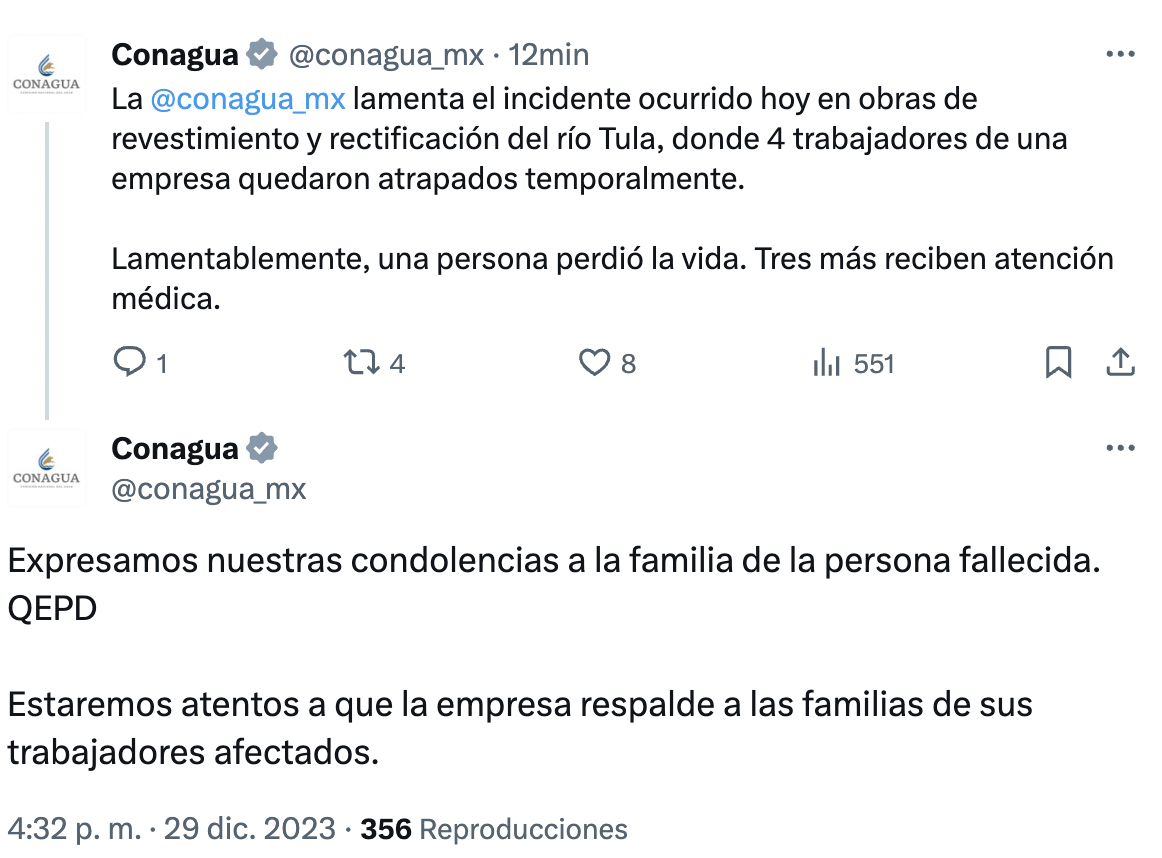
Task: Click the Conagua avatar on the first tweet
Action: [47, 74]
